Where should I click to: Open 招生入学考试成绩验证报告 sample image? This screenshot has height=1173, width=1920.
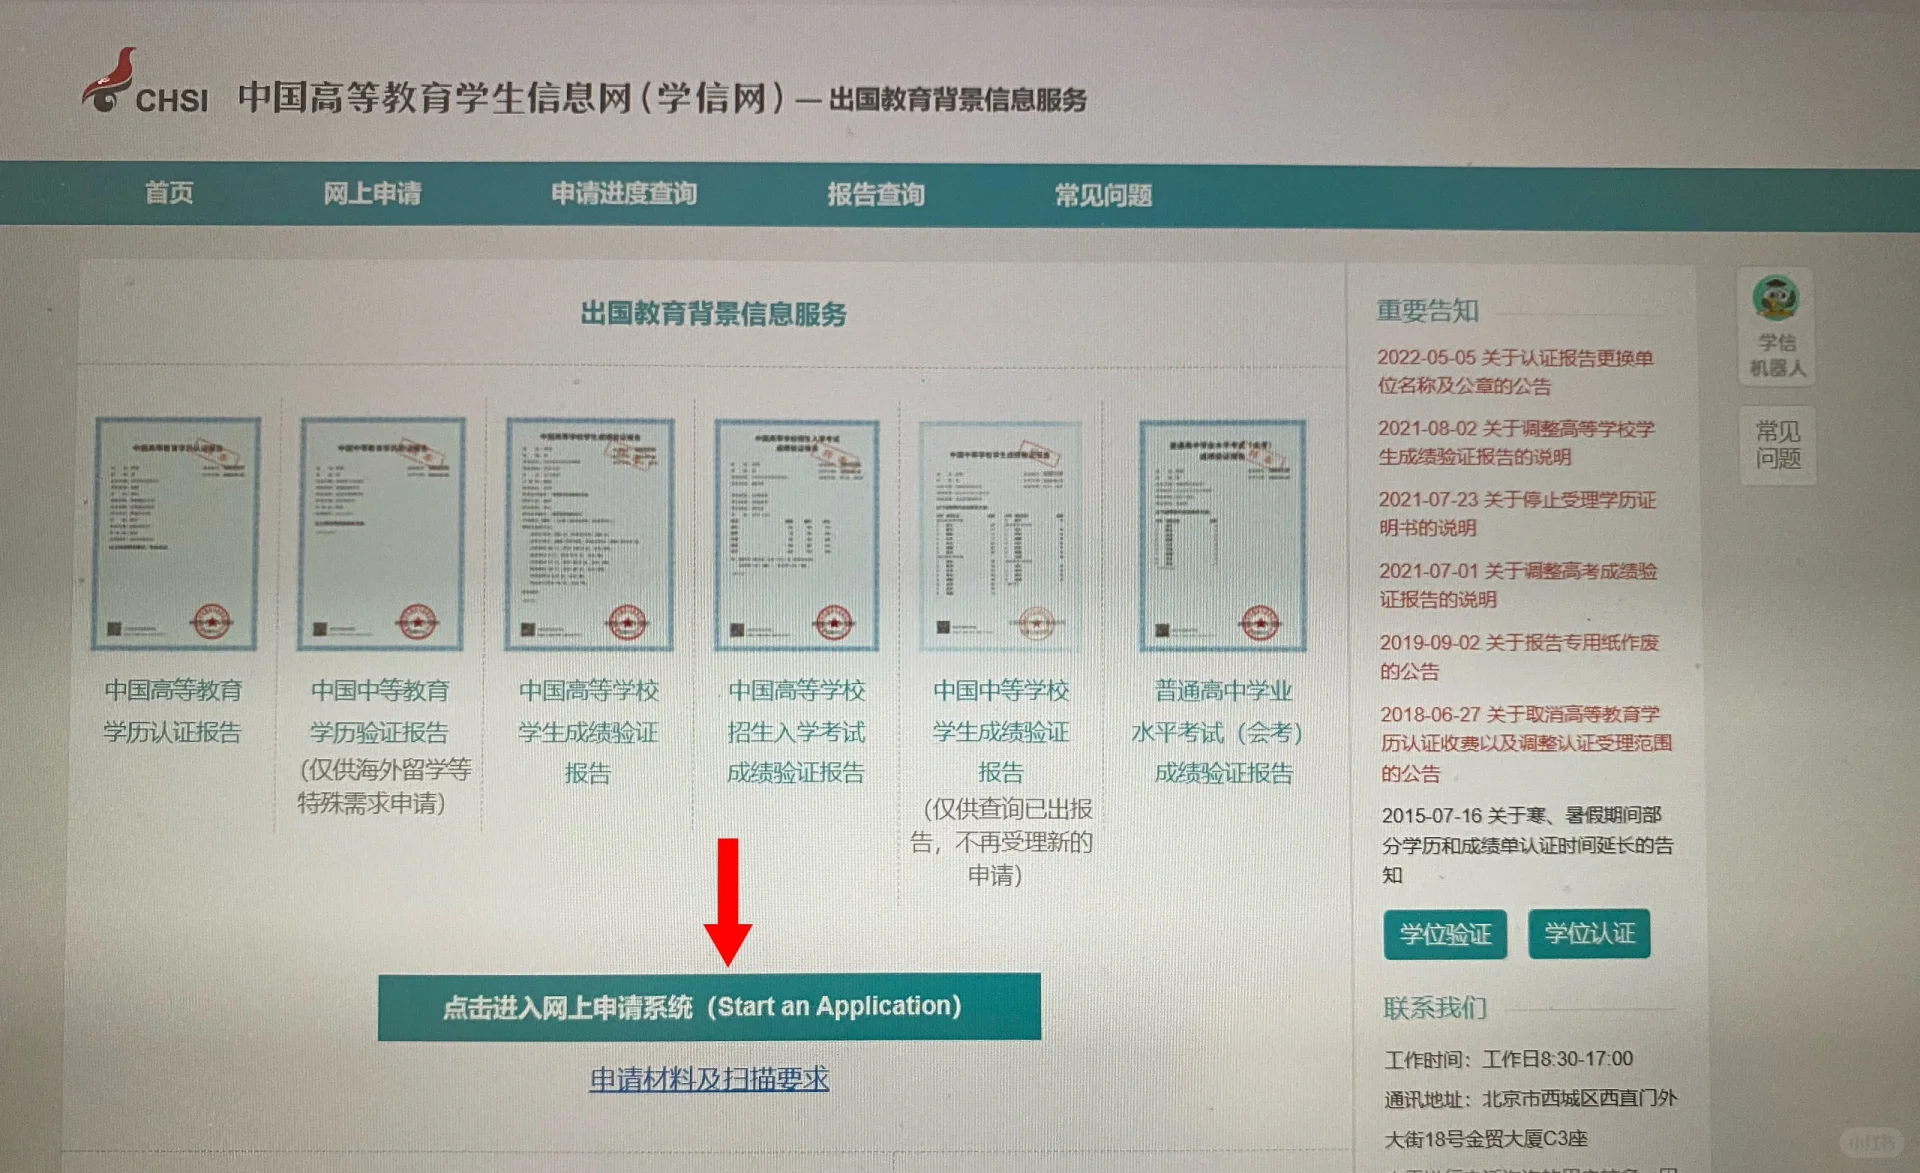point(796,534)
